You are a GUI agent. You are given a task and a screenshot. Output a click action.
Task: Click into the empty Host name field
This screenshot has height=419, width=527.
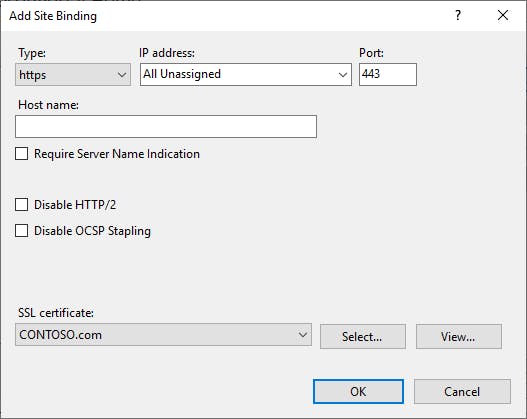[166, 126]
